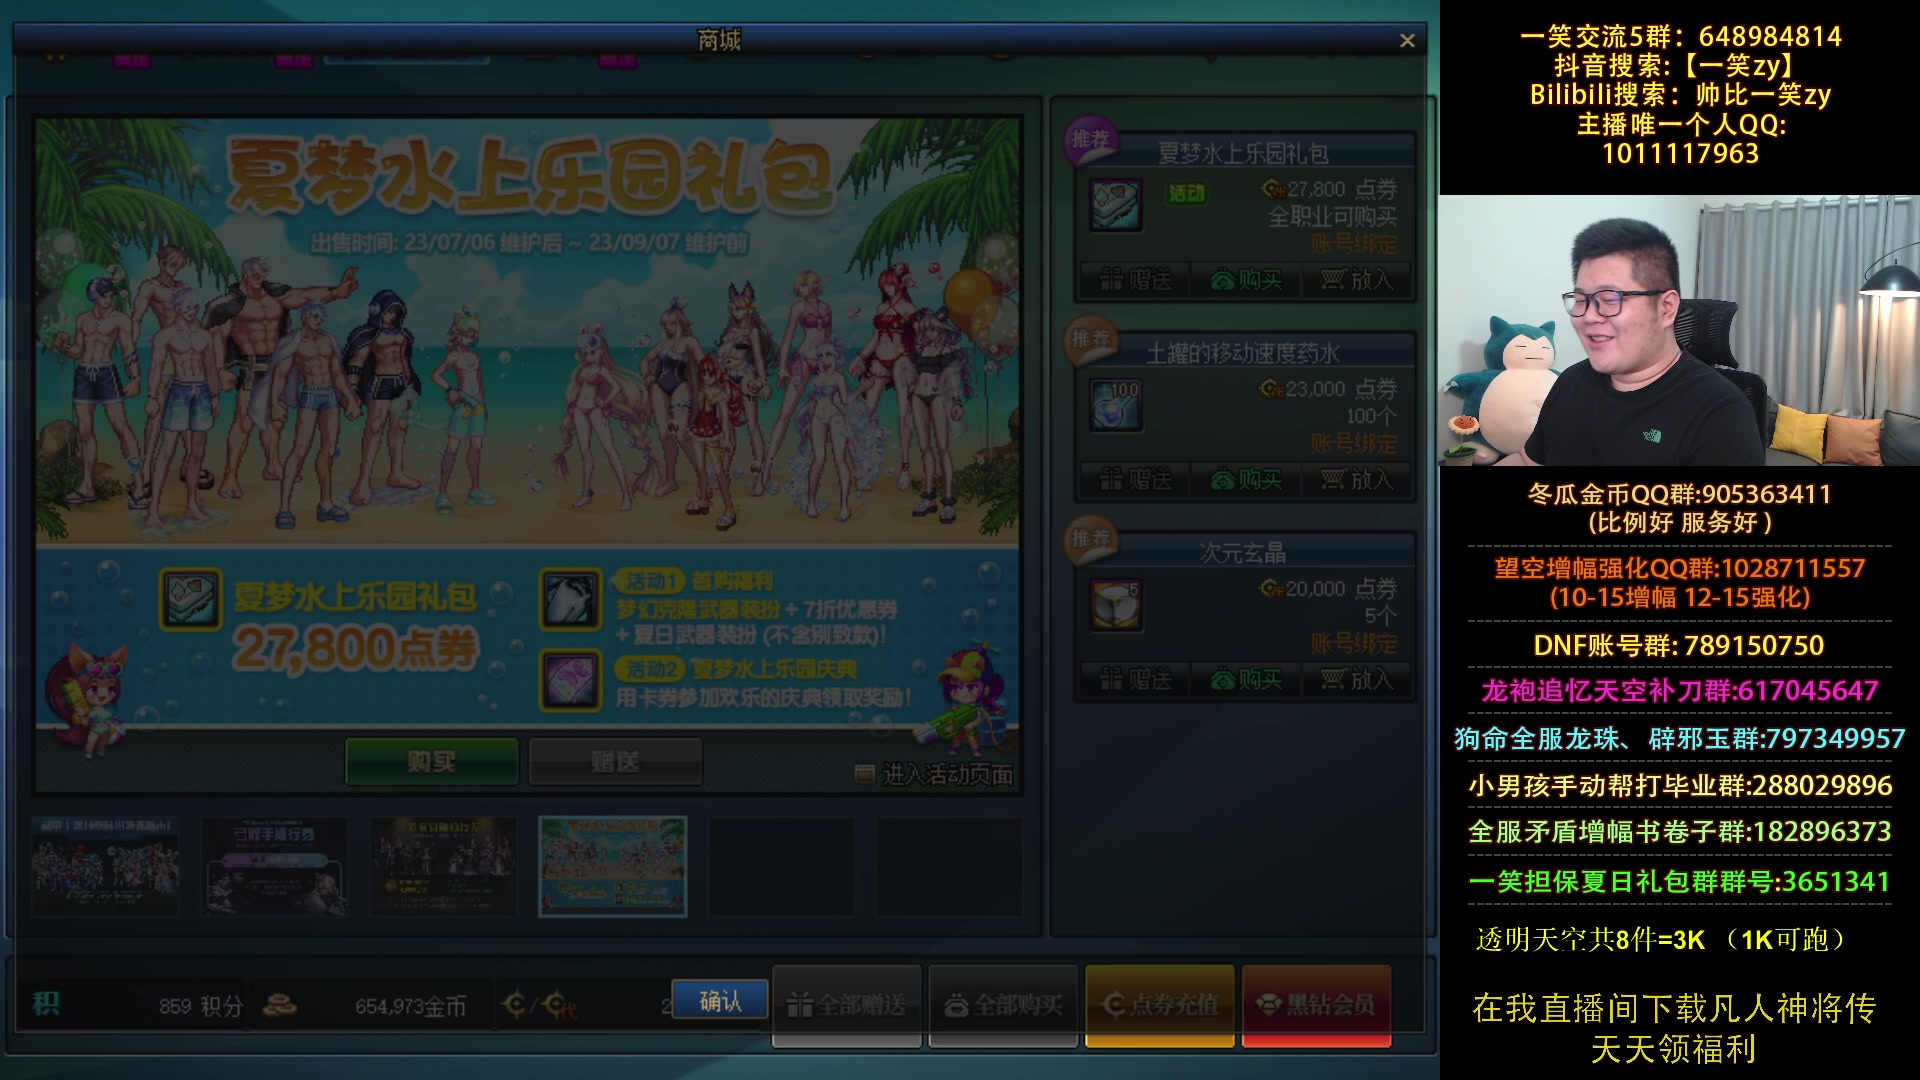Select the second dark purple banner thumbnail

pyautogui.click(x=275, y=866)
